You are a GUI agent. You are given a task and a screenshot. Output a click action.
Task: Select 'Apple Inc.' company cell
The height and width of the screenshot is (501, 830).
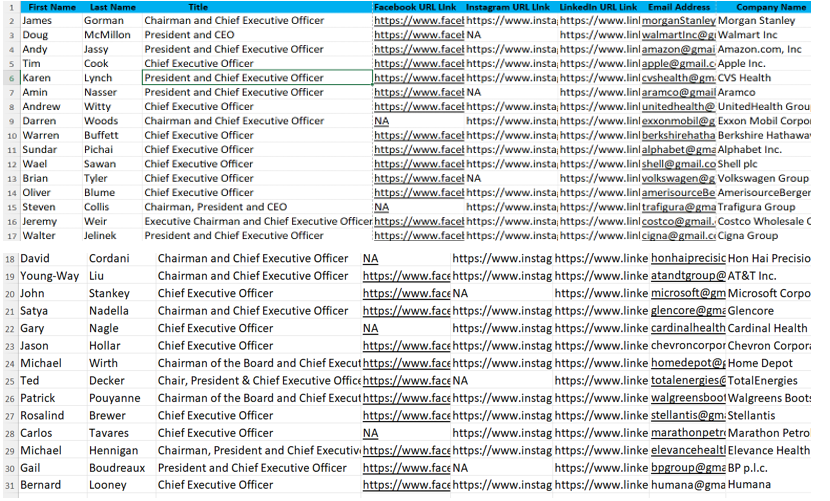pyautogui.click(x=764, y=64)
